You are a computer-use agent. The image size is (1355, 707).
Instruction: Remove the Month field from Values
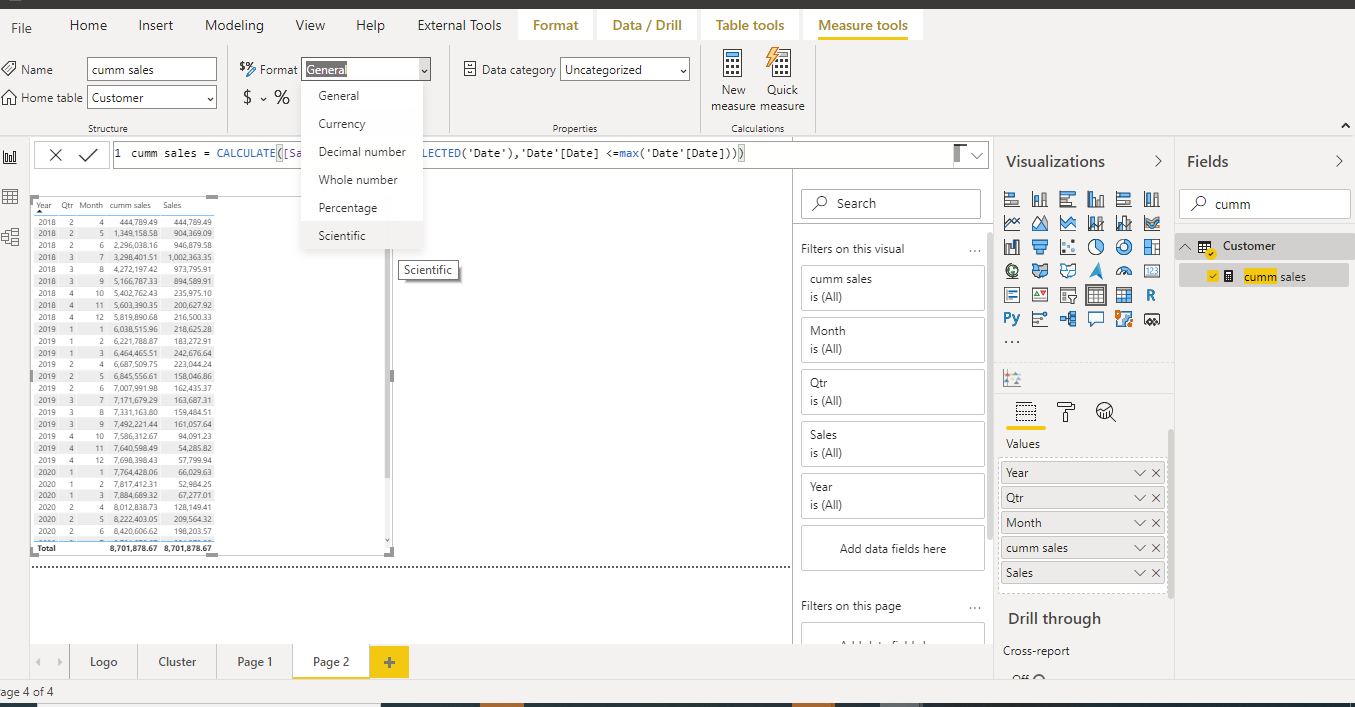pos(1156,523)
